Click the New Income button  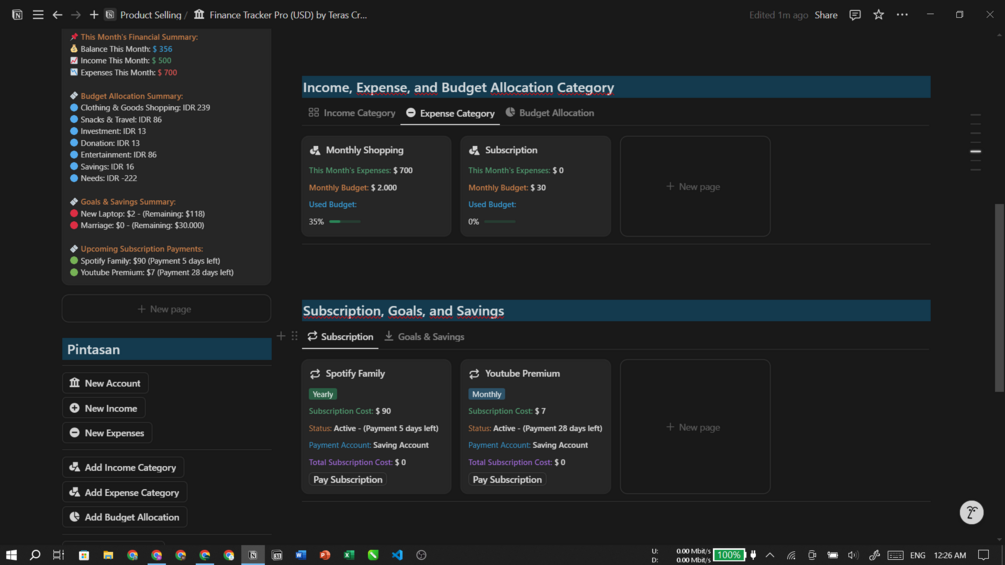coord(104,408)
